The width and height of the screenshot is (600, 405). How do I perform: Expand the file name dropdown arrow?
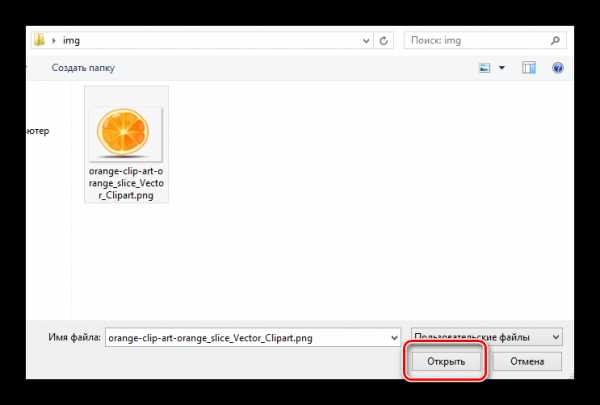(394, 338)
